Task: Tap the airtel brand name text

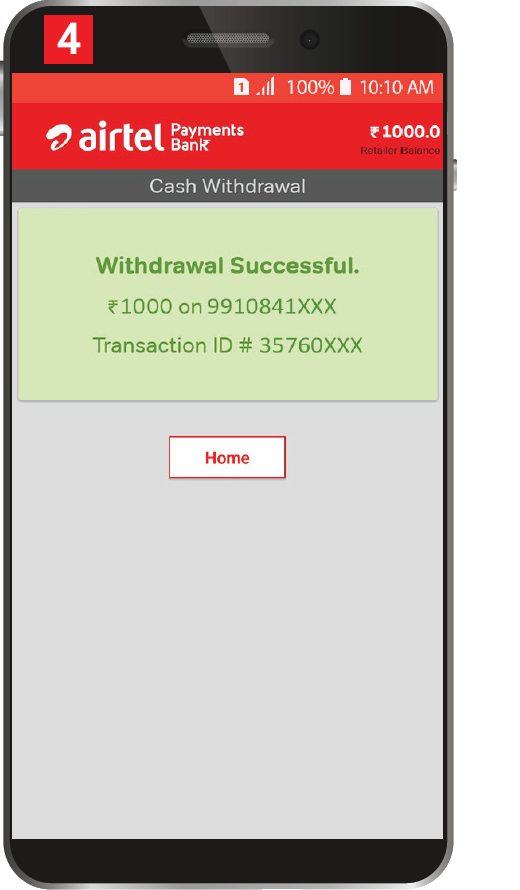Action: (121, 136)
